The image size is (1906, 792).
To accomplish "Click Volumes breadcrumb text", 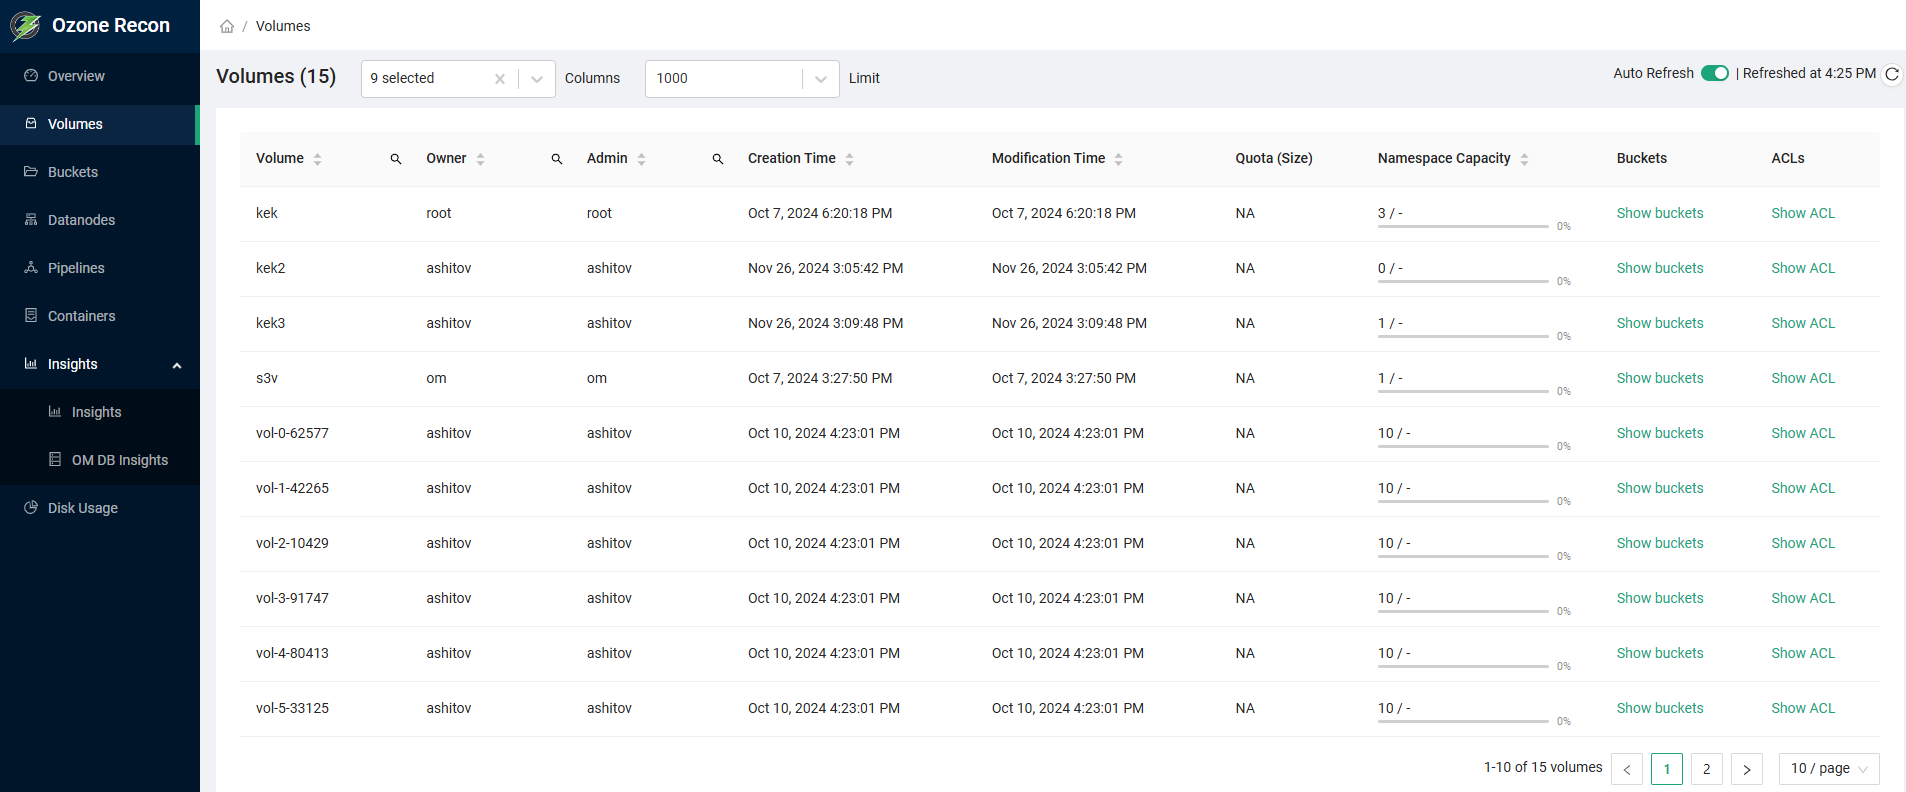I will [283, 26].
